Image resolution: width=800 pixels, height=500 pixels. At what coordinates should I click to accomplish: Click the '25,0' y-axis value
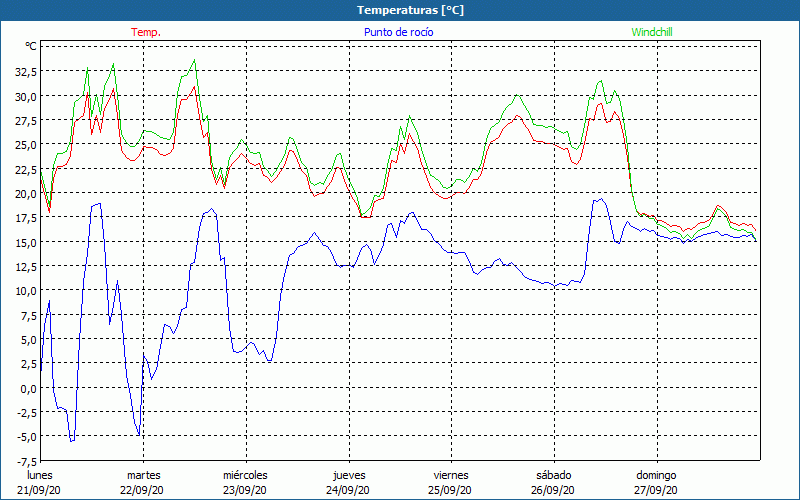[26, 145]
